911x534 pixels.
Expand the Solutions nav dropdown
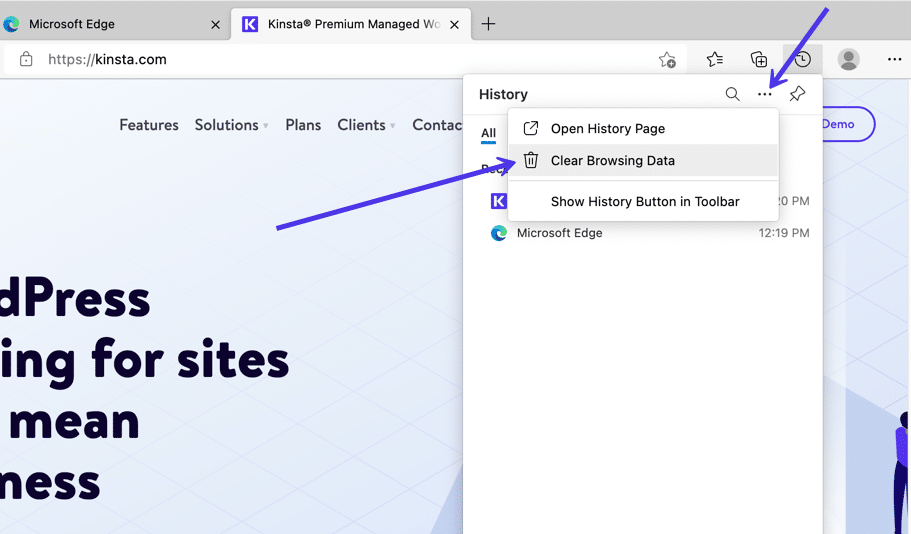[x=231, y=125]
